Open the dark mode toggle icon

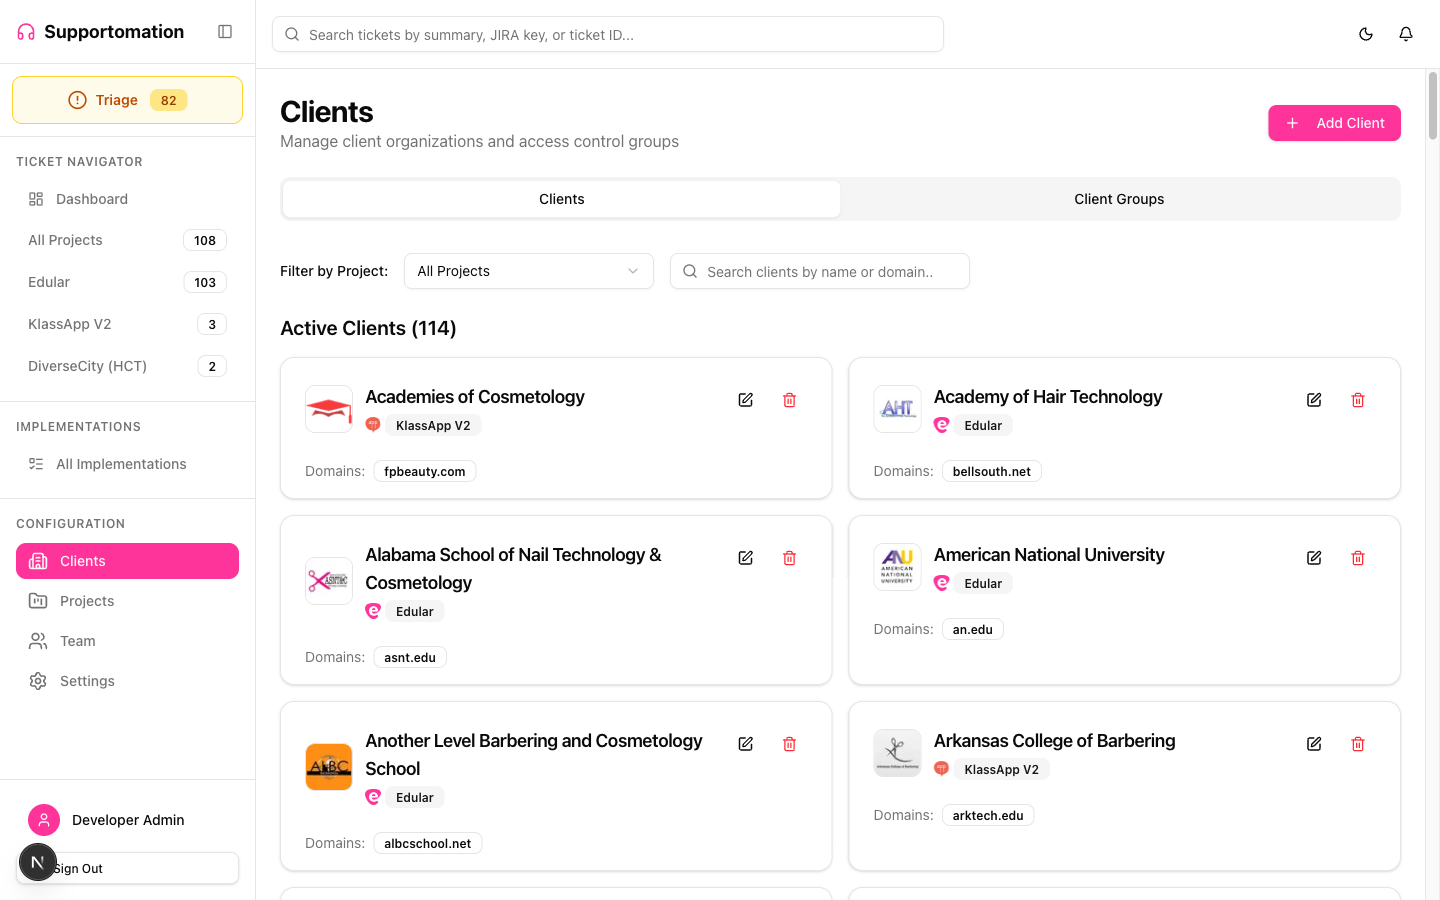point(1366,33)
